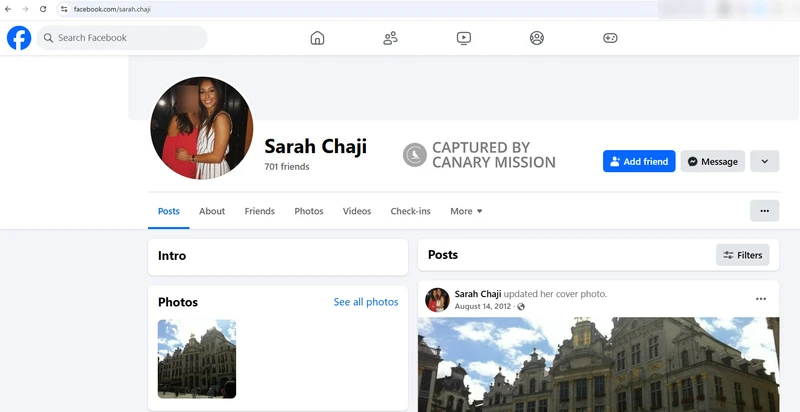Expand the chevron dropdown beside Message

(764, 161)
